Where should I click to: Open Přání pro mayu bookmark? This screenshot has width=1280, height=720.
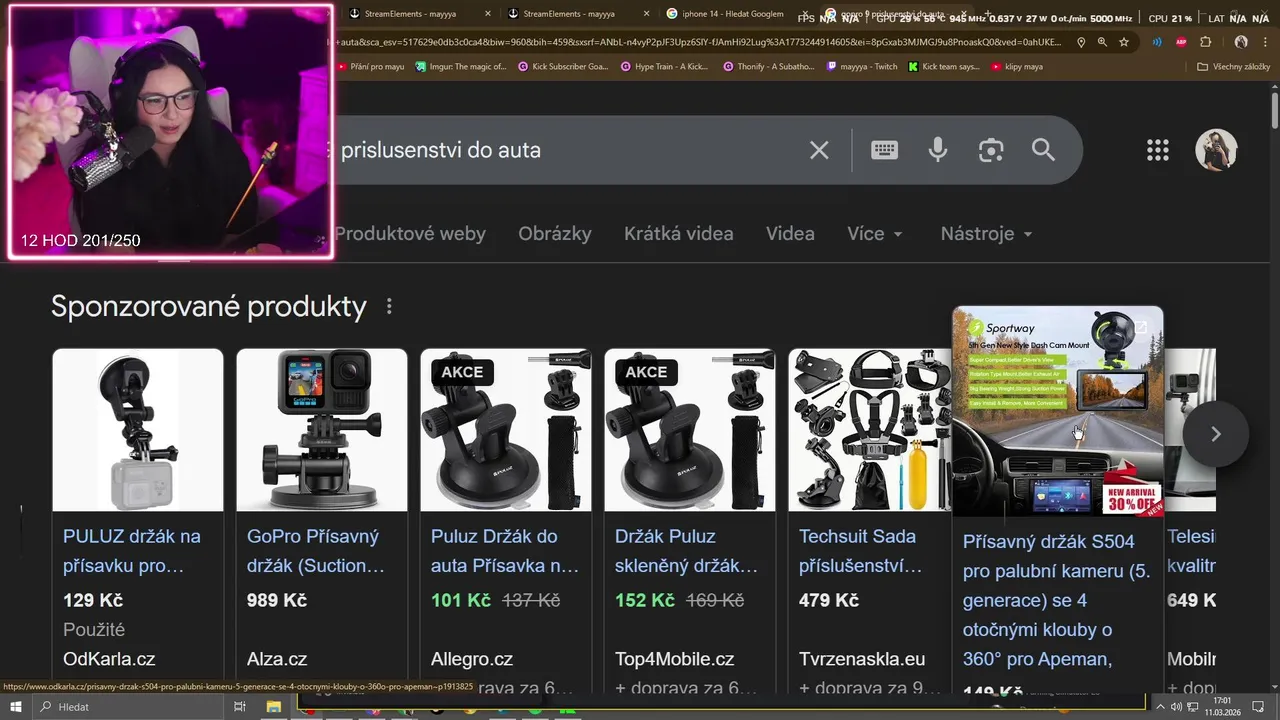pyautogui.click(x=369, y=67)
